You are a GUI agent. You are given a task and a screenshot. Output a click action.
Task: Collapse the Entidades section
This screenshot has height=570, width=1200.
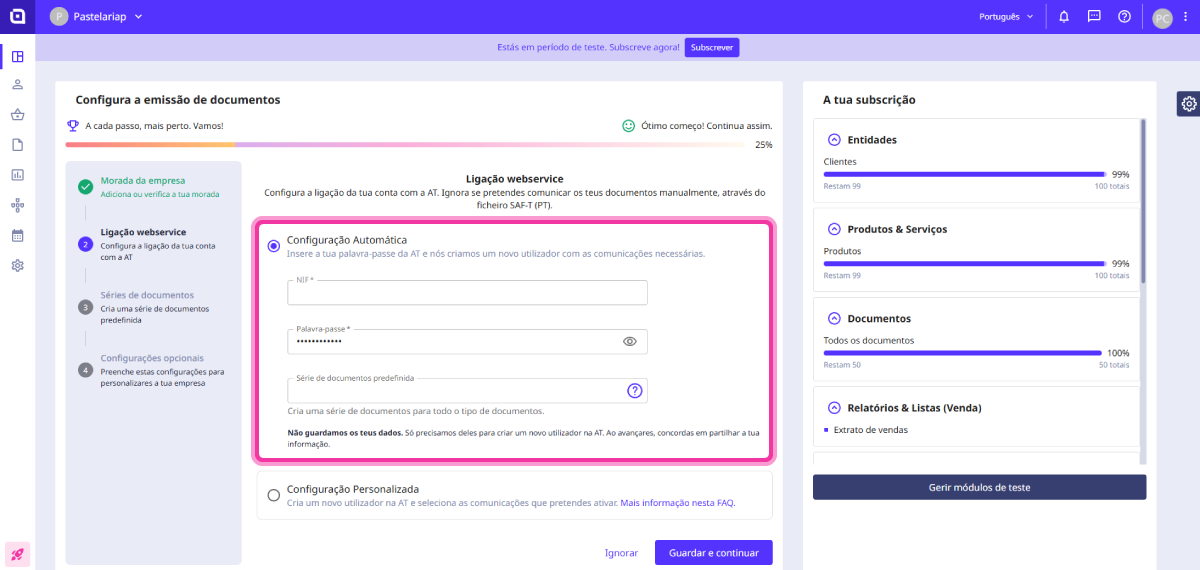pyautogui.click(x=834, y=139)
